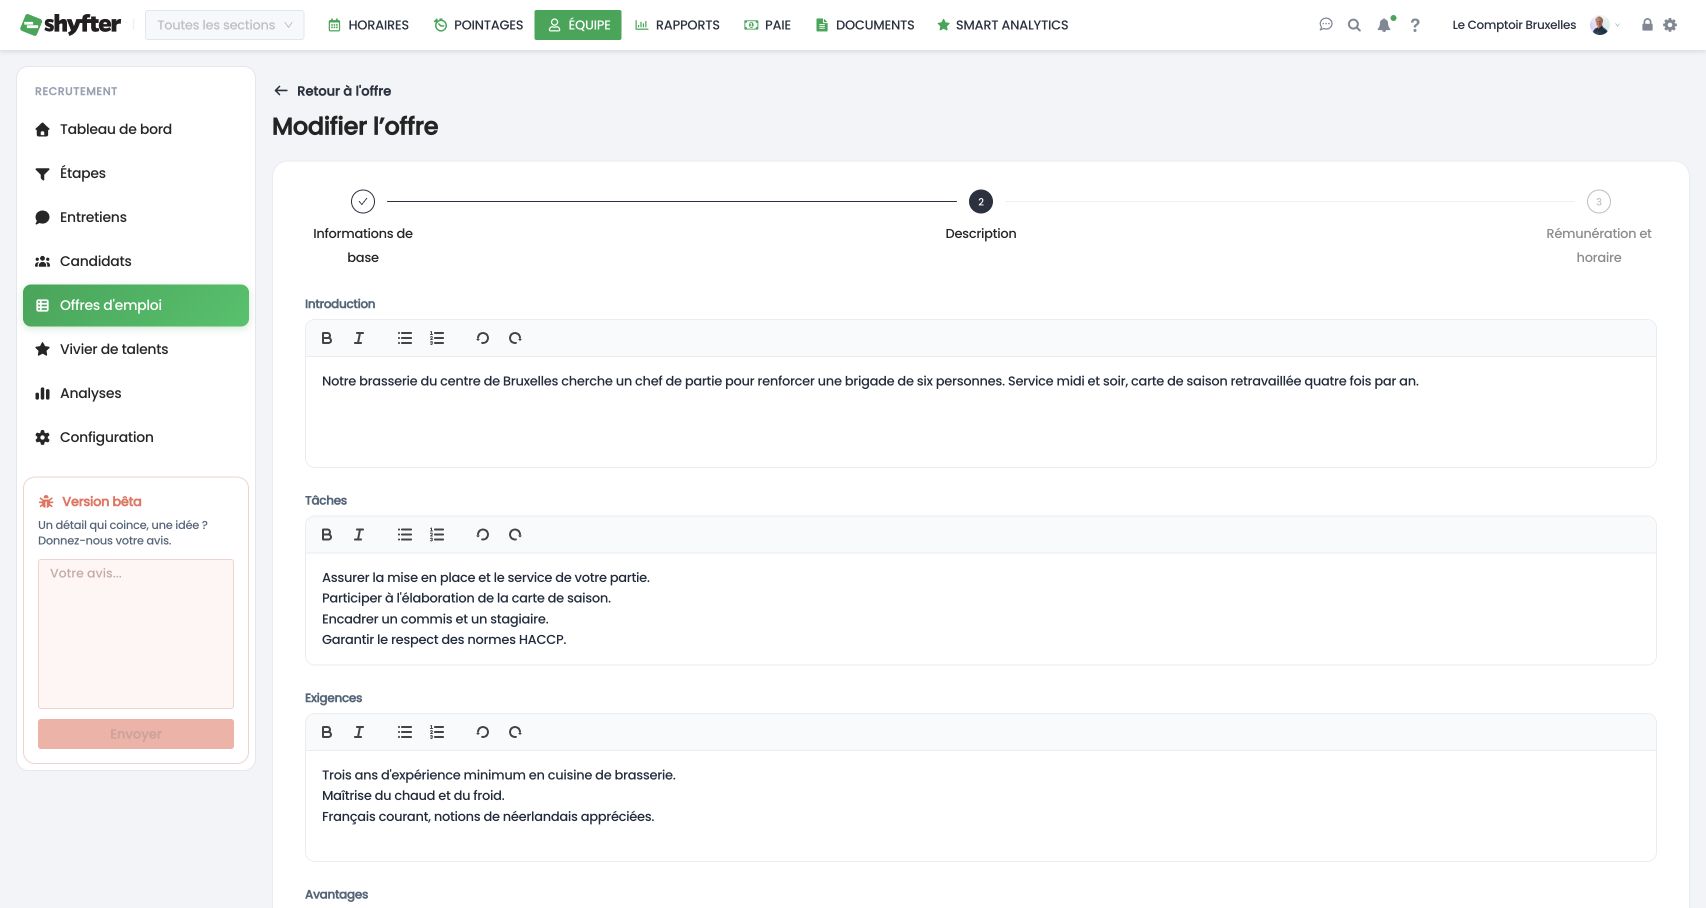Open the chat messages icon
Screen dimensions: 1706x908
[x=1326, y=25]
